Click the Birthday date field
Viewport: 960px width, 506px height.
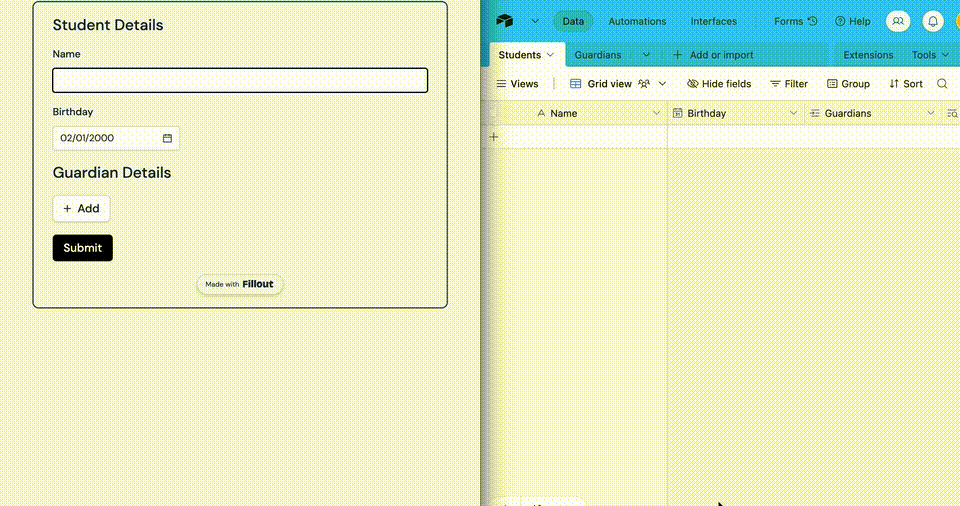click(116, 138)
